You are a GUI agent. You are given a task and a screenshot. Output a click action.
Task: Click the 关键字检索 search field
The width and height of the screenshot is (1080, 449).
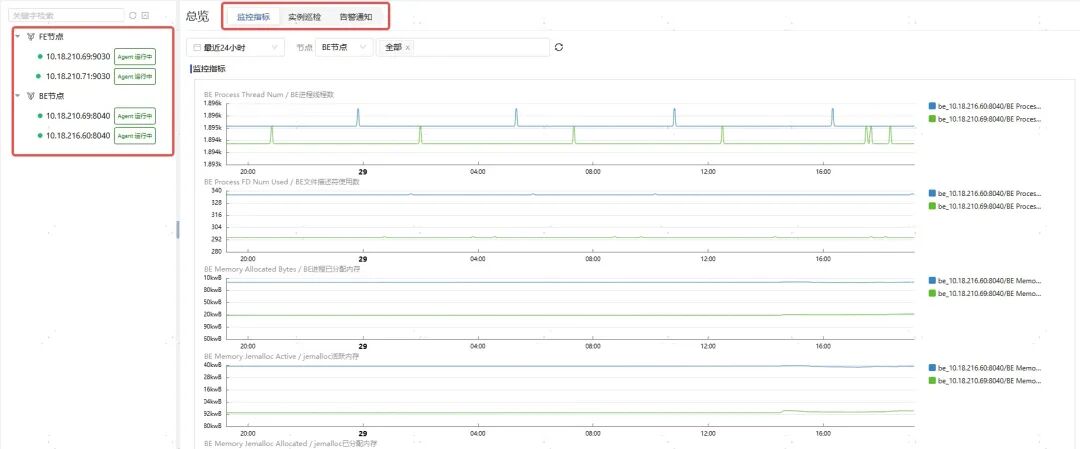(x=68, y=14)
